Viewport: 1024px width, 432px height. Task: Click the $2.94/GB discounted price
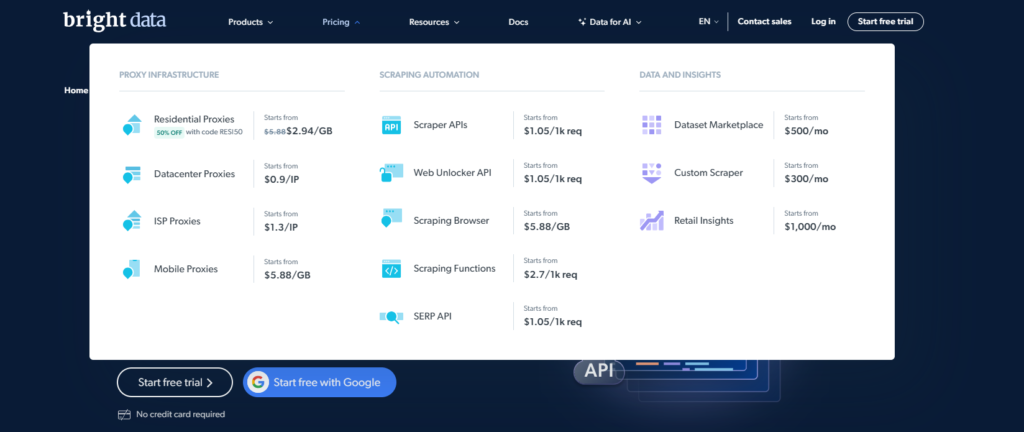pos(309,131)
